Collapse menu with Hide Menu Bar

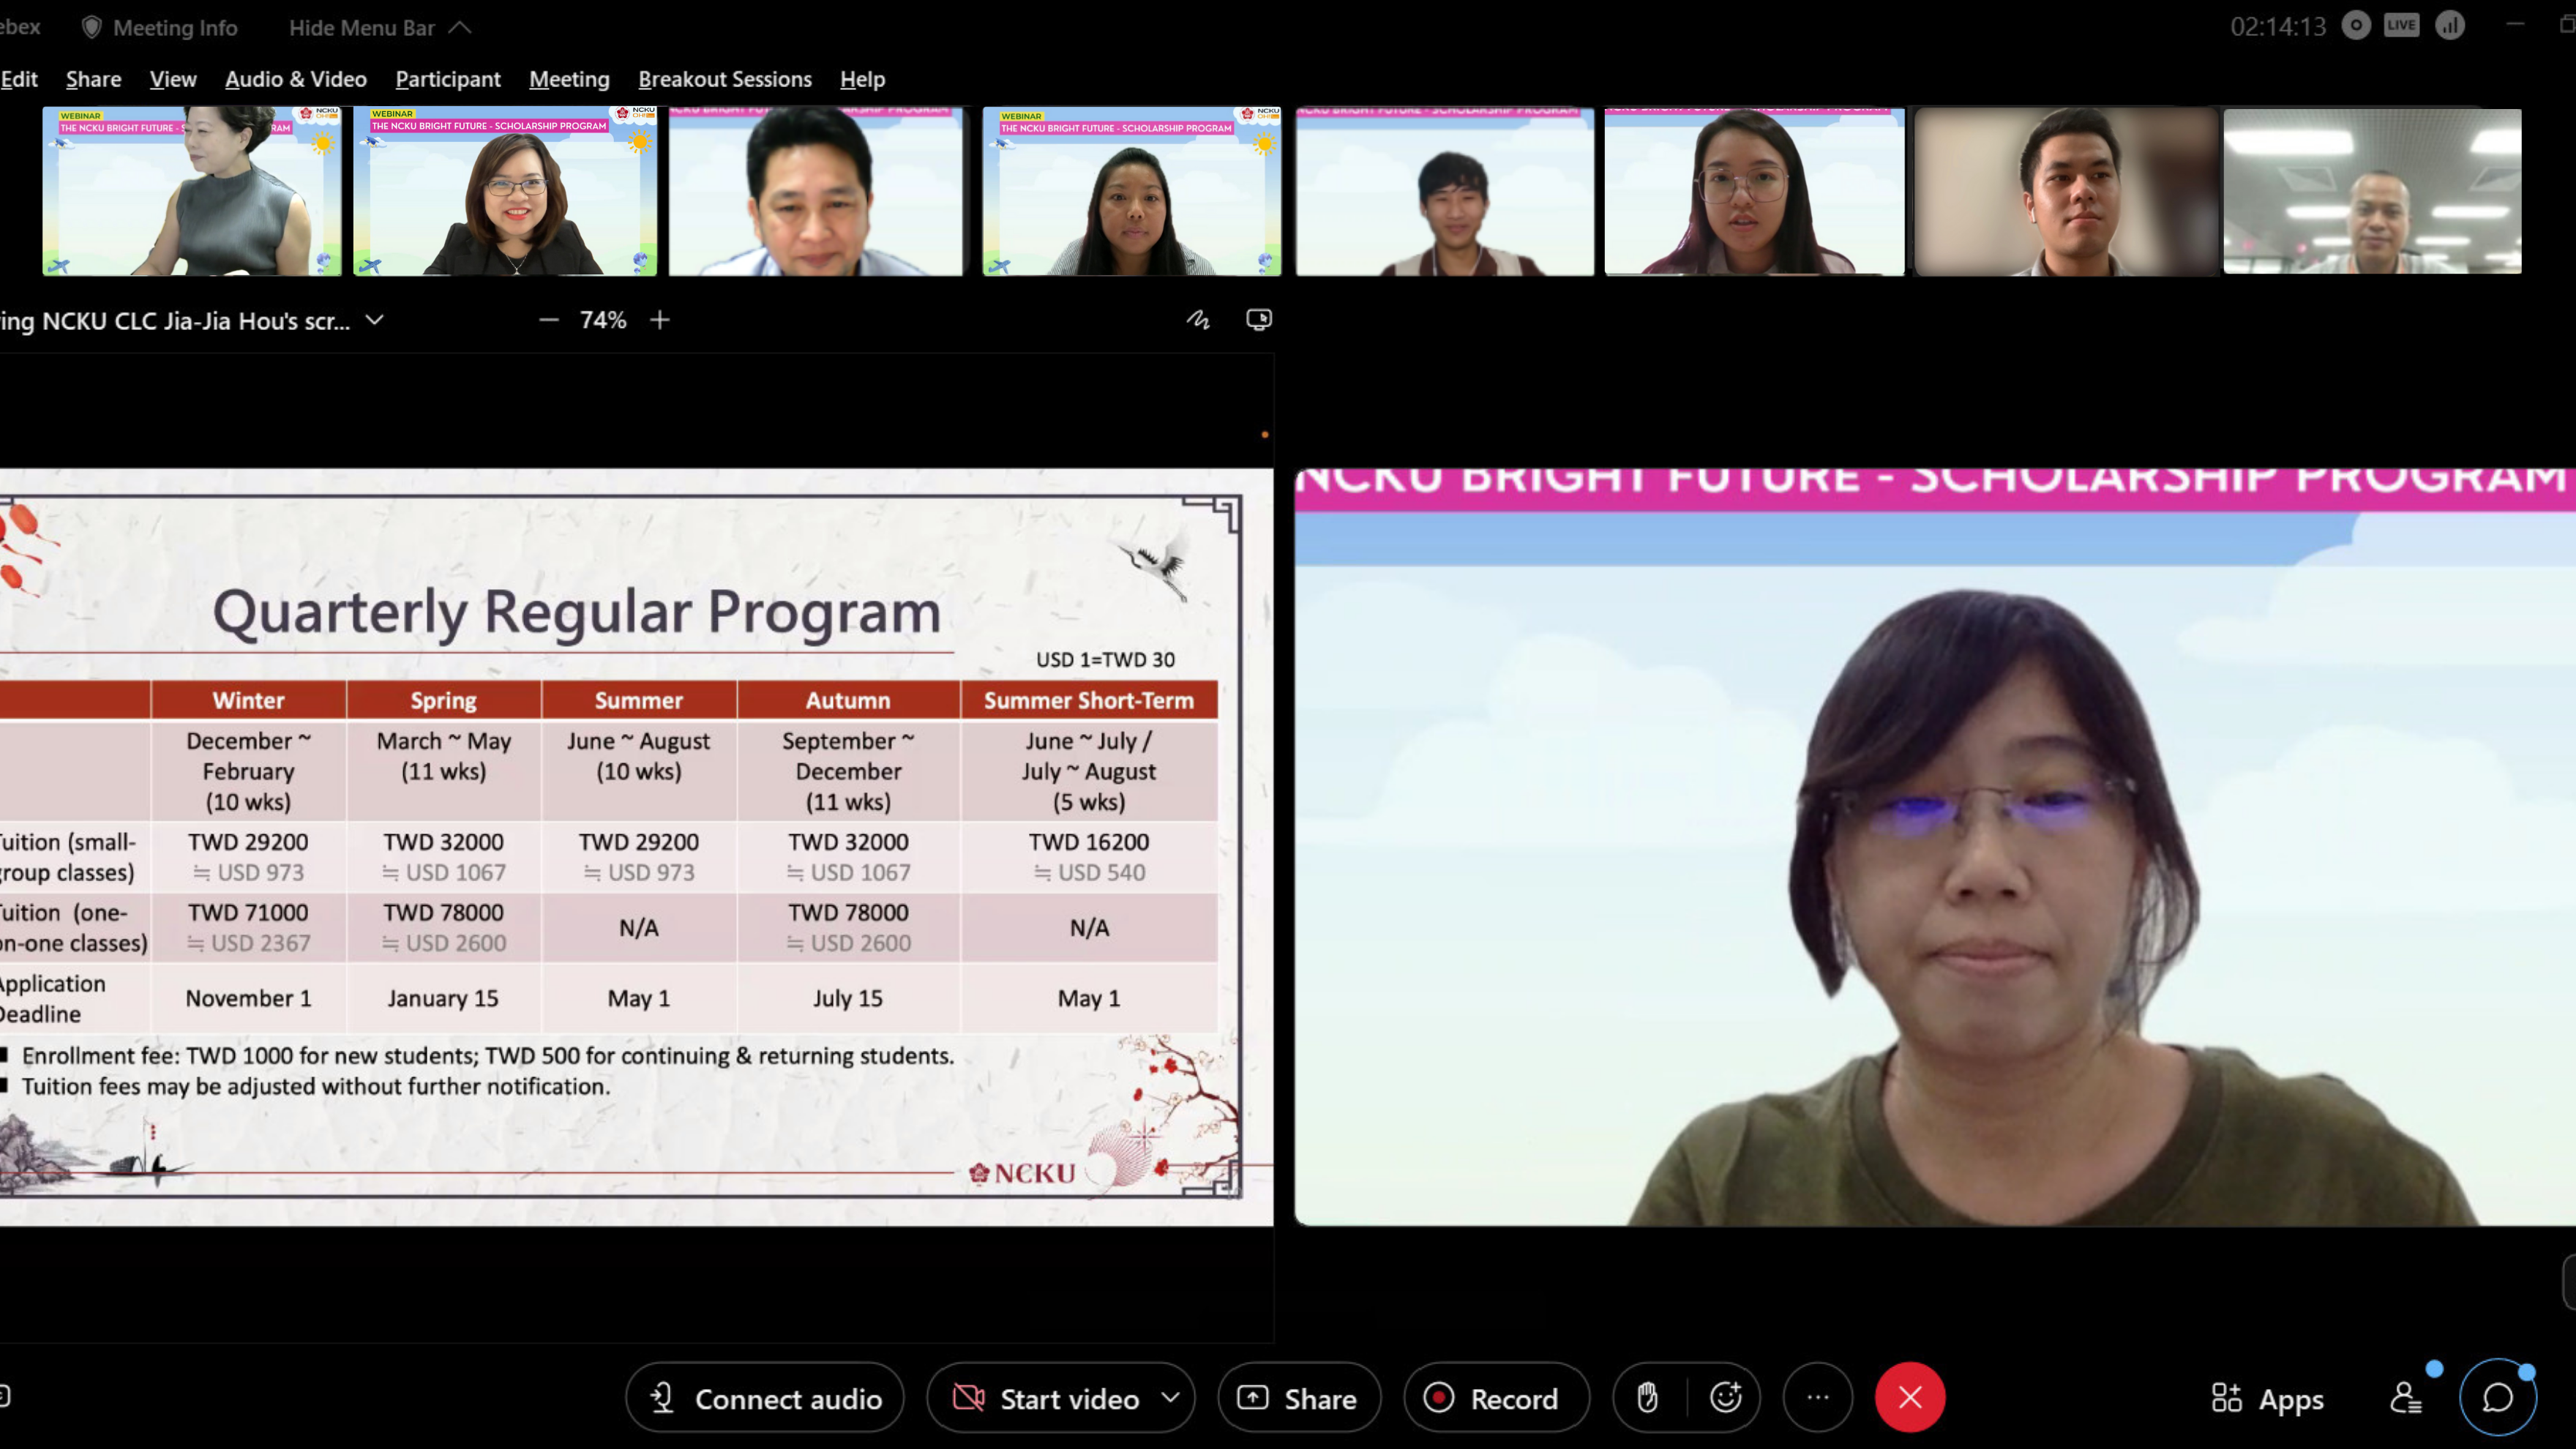tap(380, 27)
